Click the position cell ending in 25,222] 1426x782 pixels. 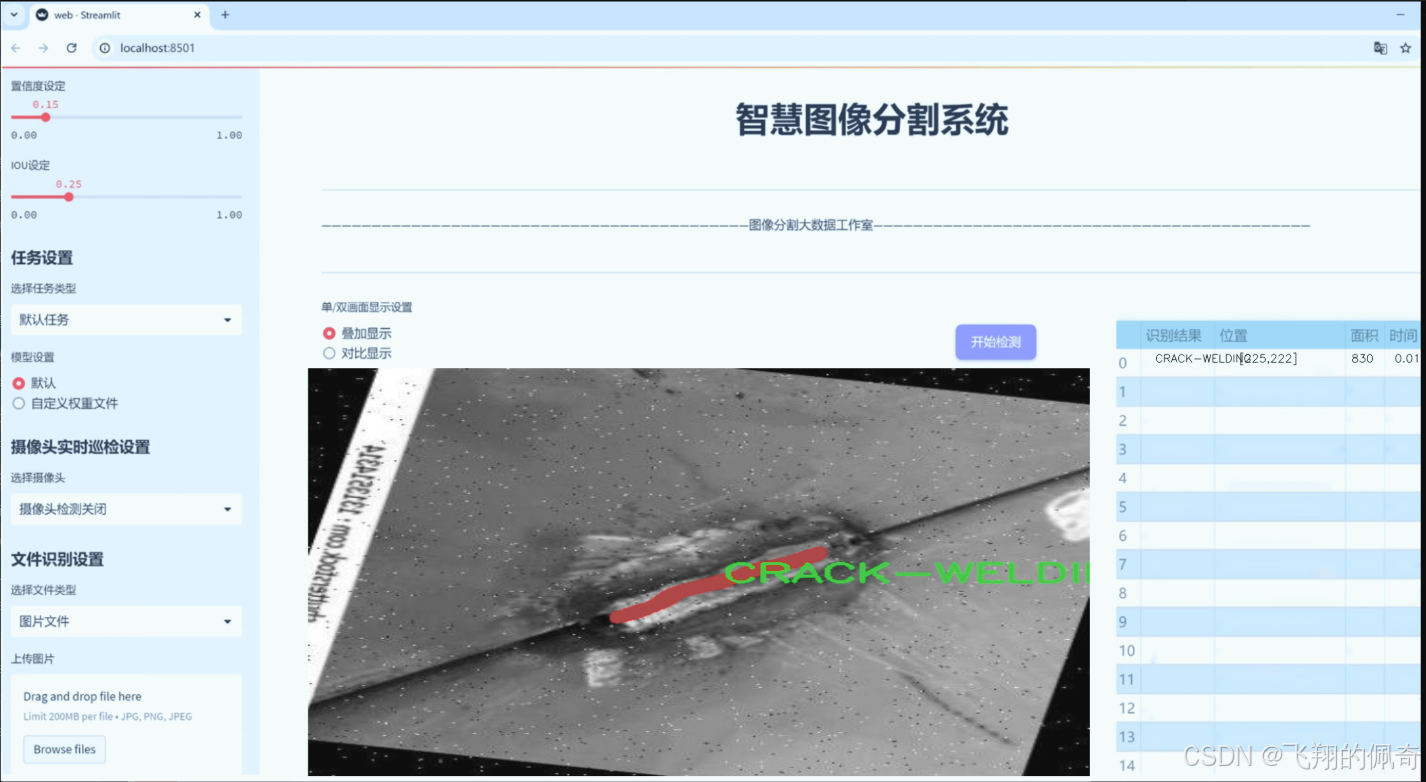click(1279, 359)
